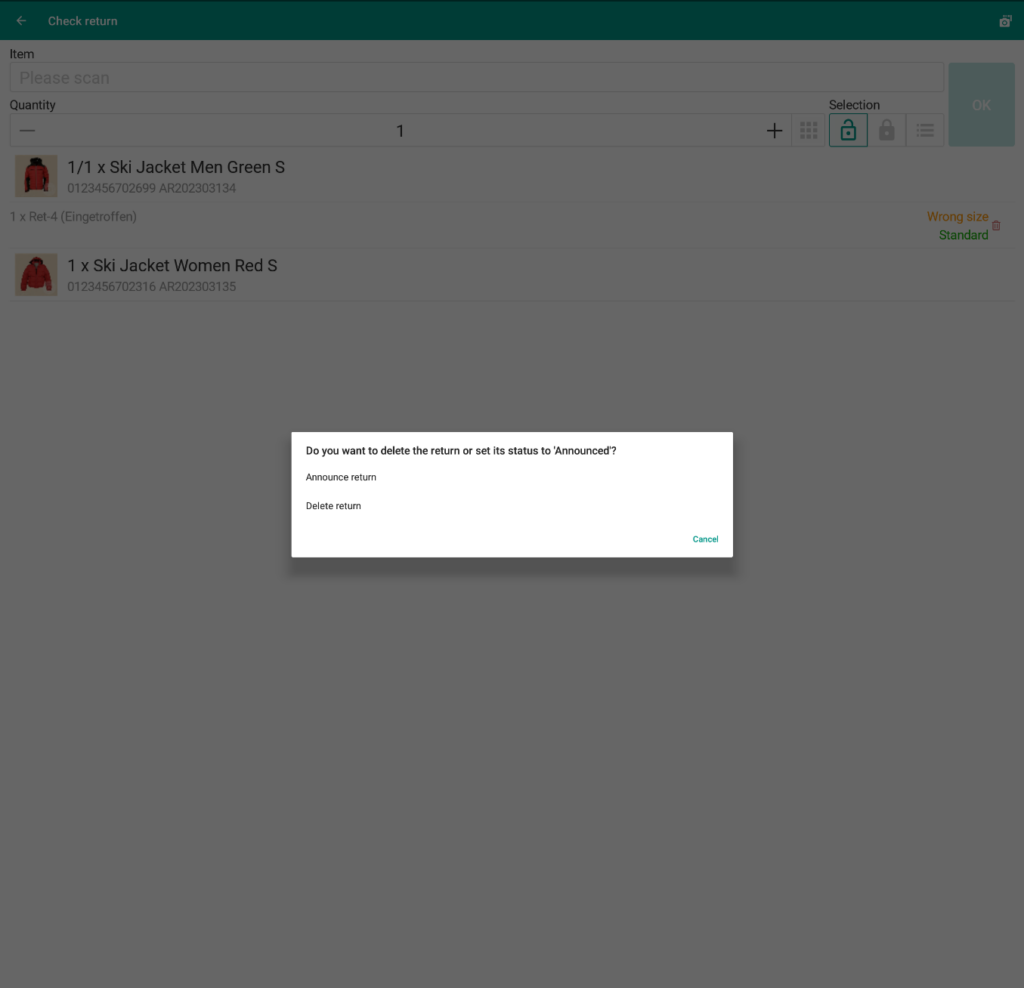Select the closed padlock selection mode

(886, 131)
